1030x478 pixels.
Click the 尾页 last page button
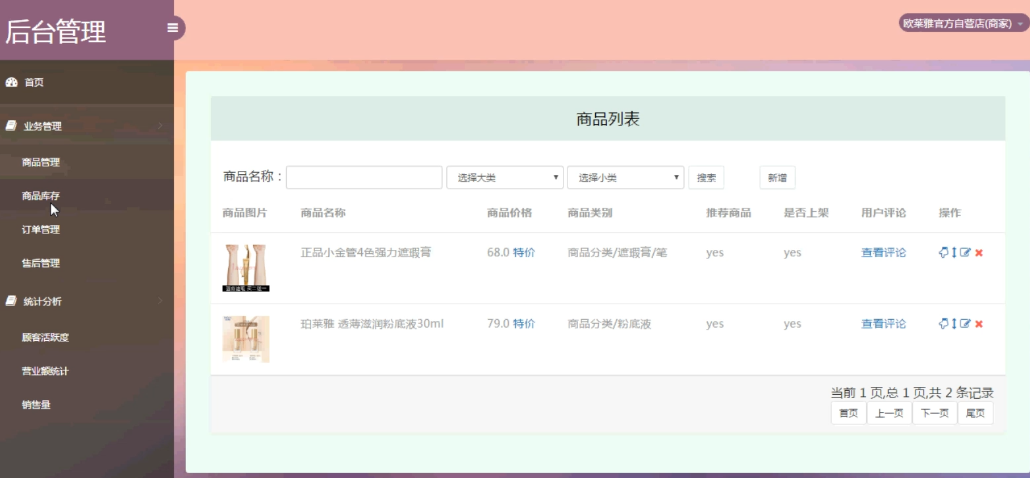coord(975,414)
